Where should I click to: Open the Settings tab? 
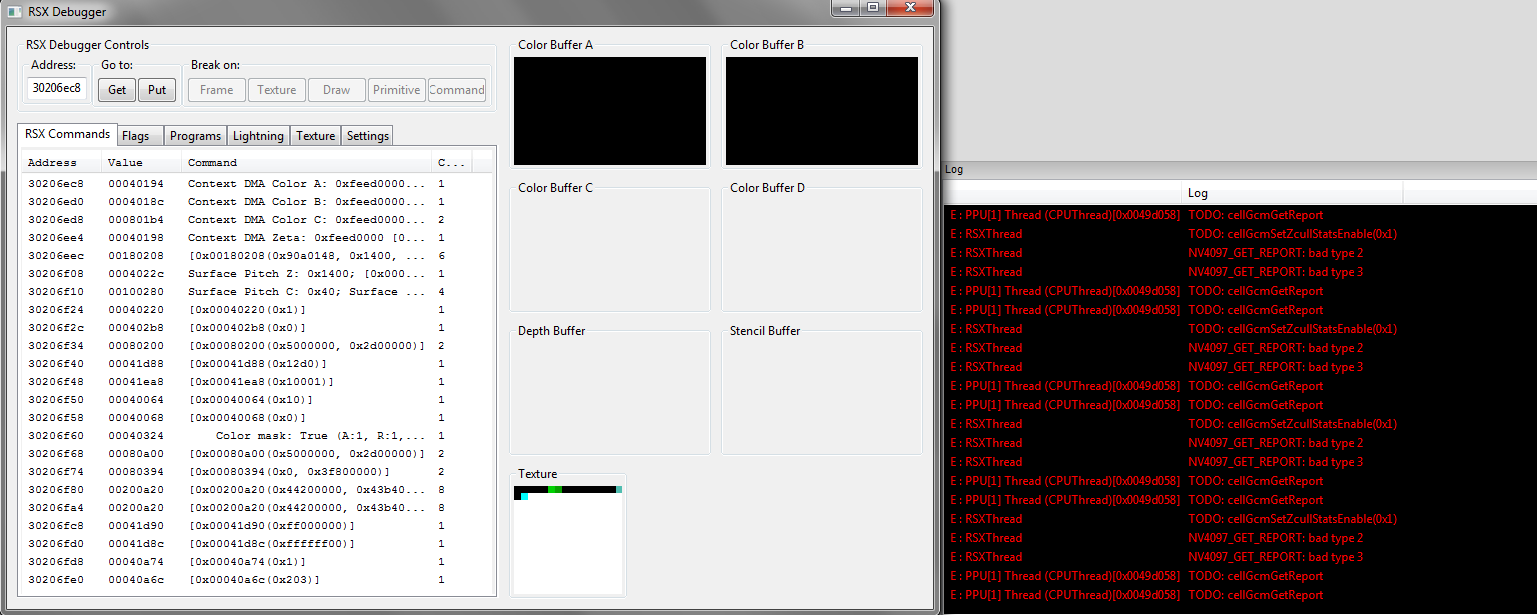pyautogui.click(x=367, y=136)
